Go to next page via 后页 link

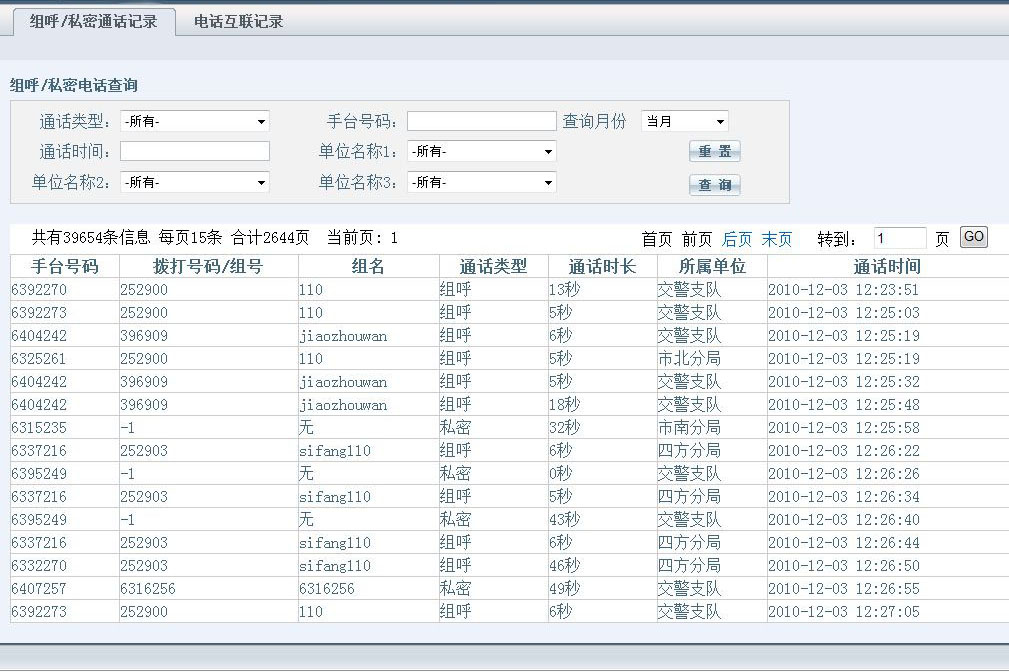click(737, 239)
